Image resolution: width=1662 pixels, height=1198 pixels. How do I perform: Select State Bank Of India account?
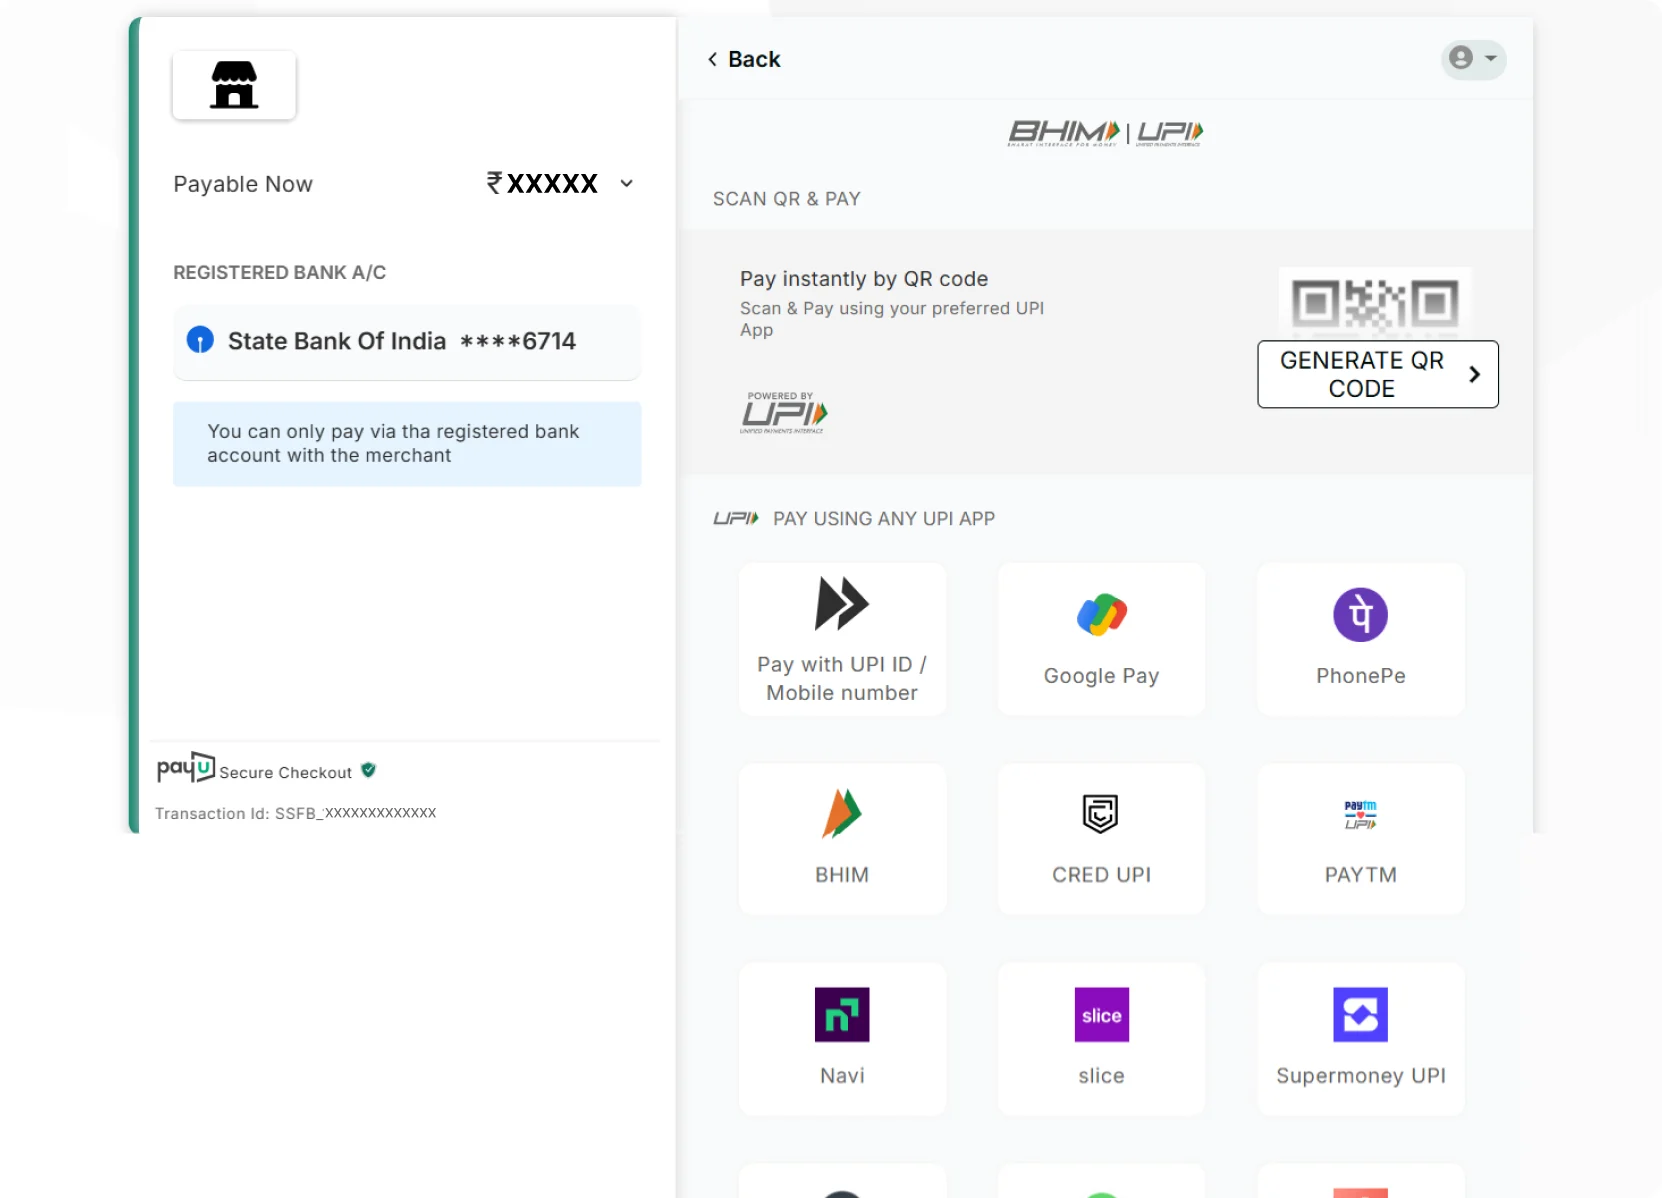407,342
